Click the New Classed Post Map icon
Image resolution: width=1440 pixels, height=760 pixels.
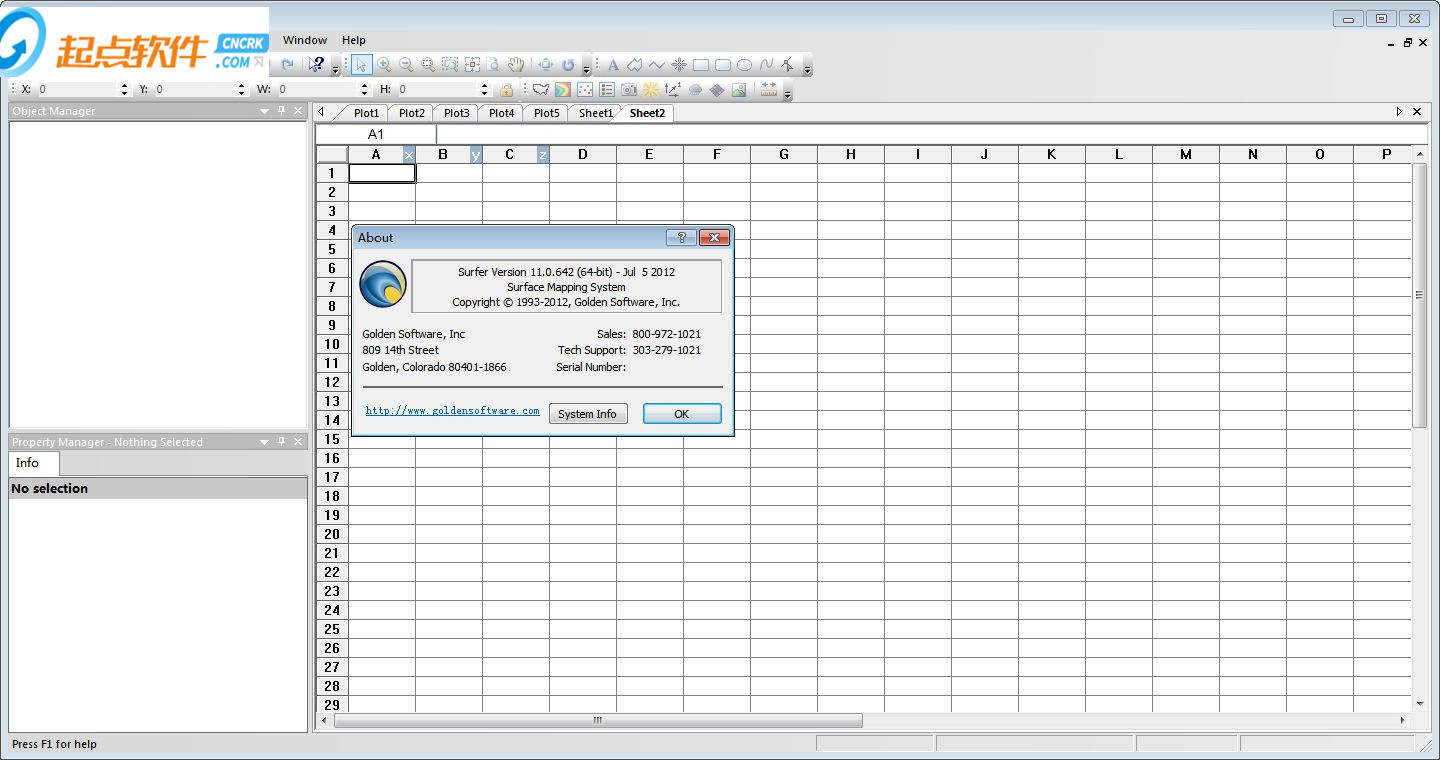pyautogui.click(x=607, y=90)
